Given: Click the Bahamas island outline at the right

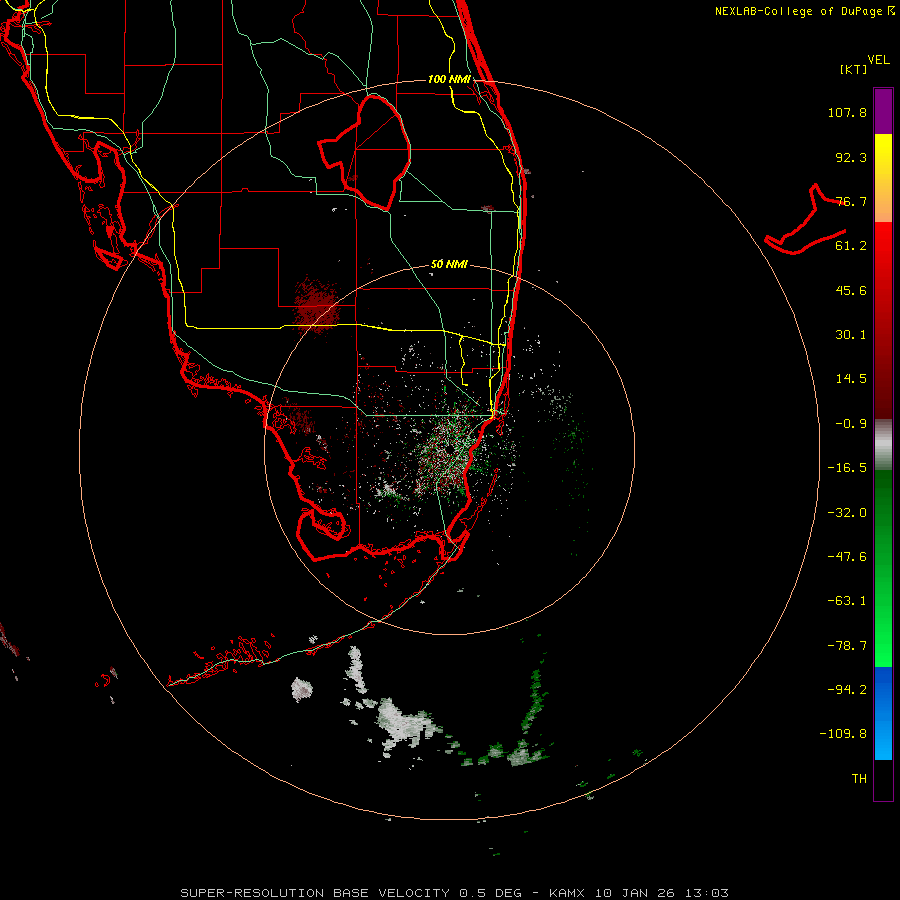Looking at the screenshot, I should 806,221.
